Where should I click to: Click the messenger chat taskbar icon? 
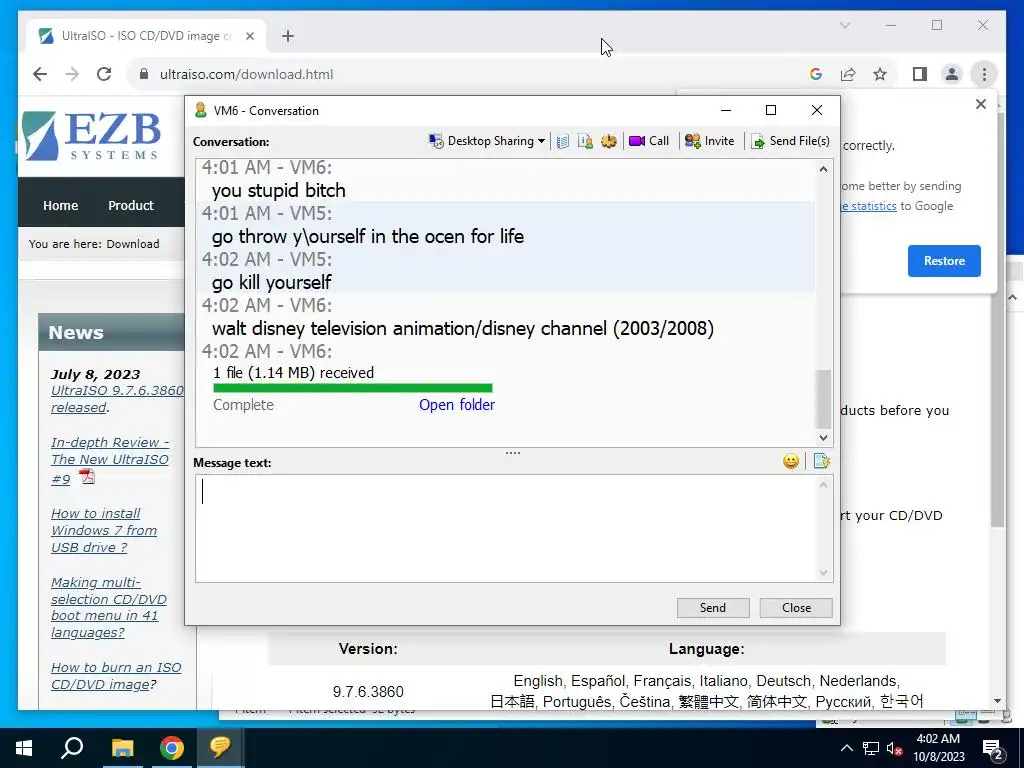[220, 748]
